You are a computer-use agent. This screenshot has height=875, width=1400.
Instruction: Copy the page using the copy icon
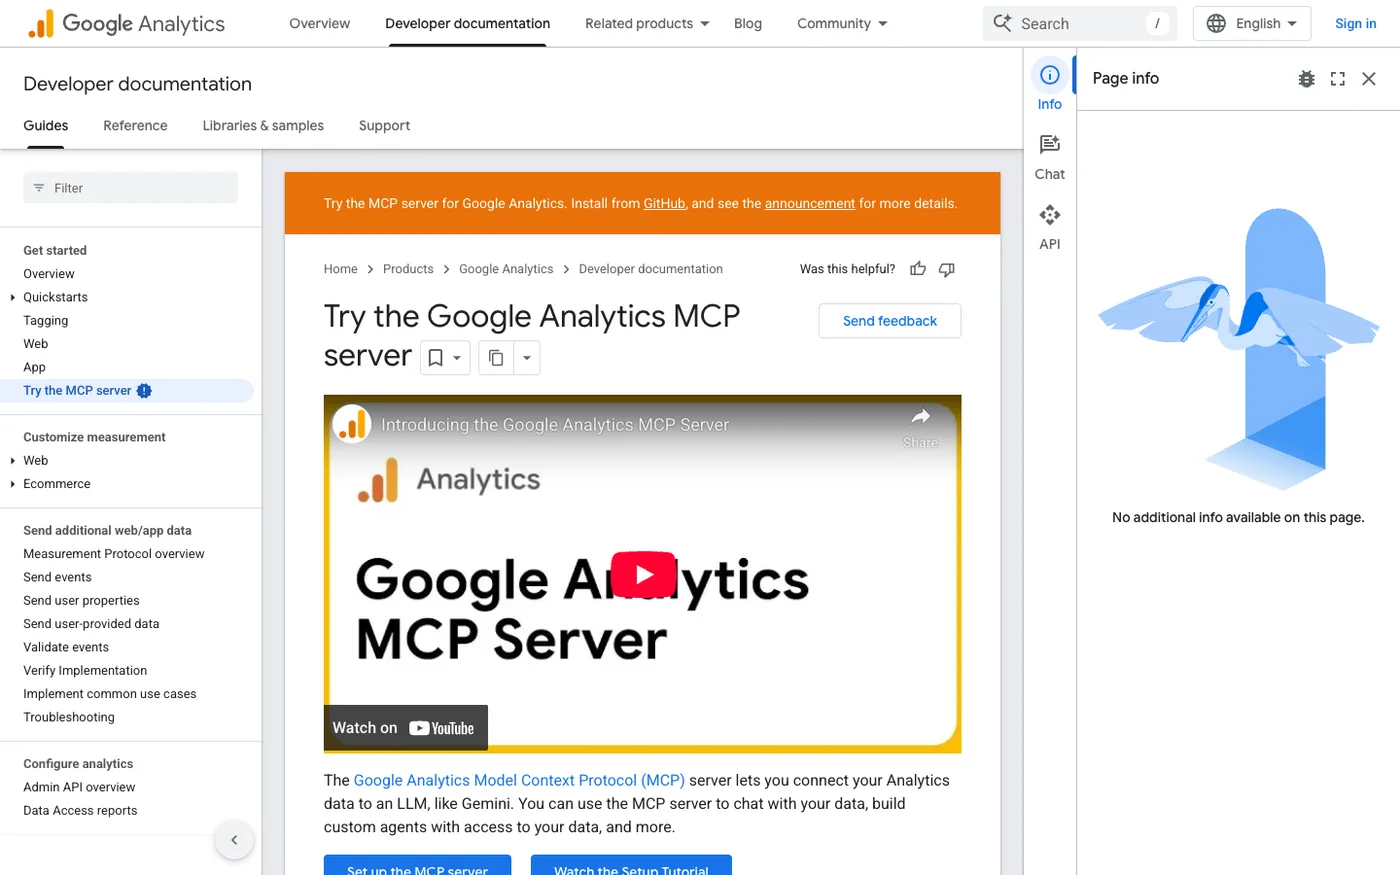[496, 357]
